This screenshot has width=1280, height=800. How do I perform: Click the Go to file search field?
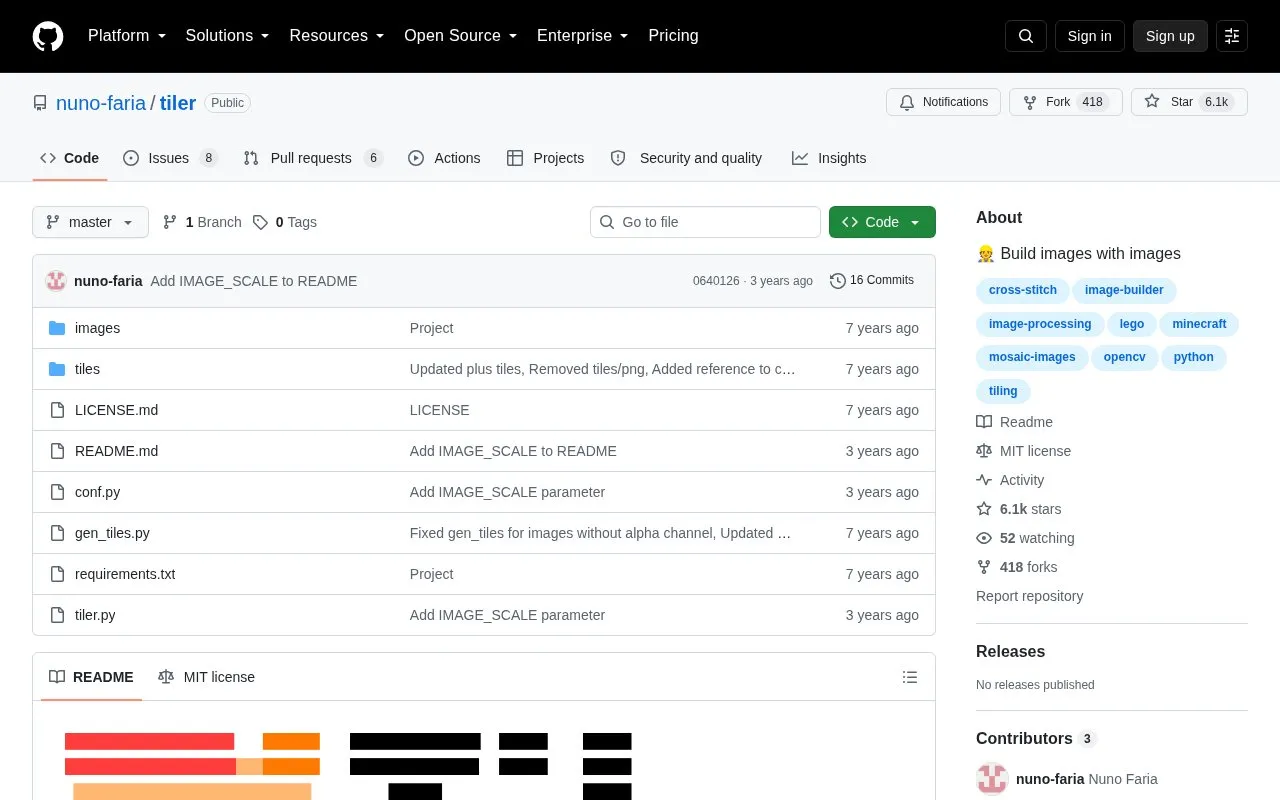pos(705,222)
